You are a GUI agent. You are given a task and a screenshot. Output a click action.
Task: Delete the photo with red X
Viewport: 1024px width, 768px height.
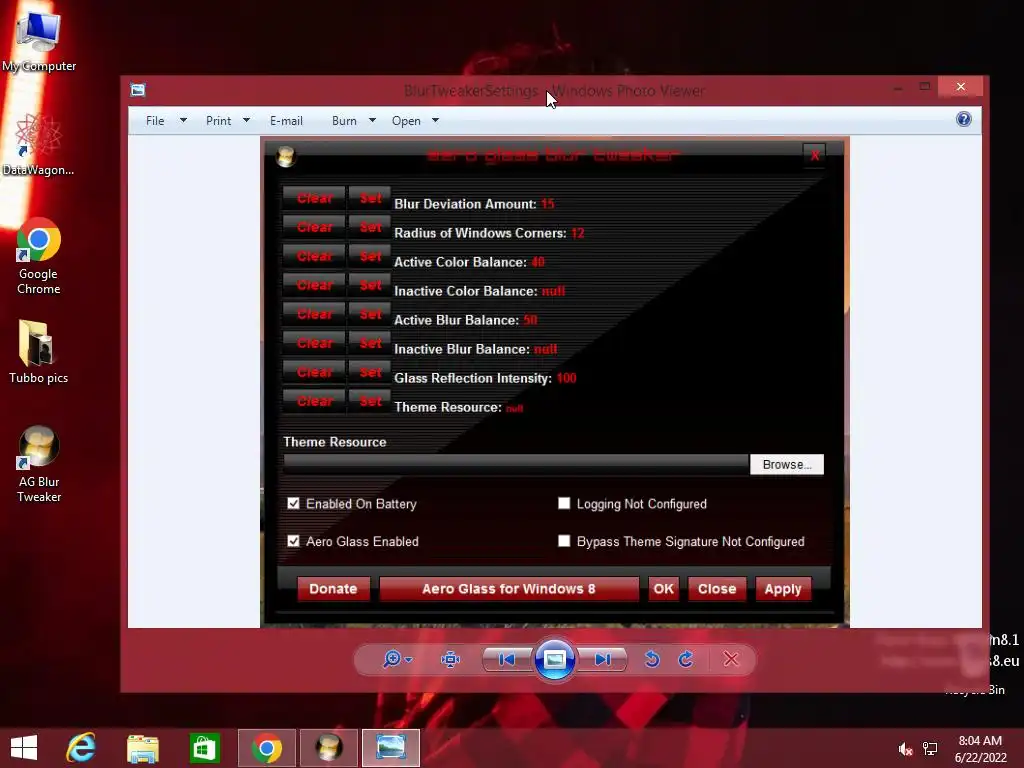pos(731,660)
